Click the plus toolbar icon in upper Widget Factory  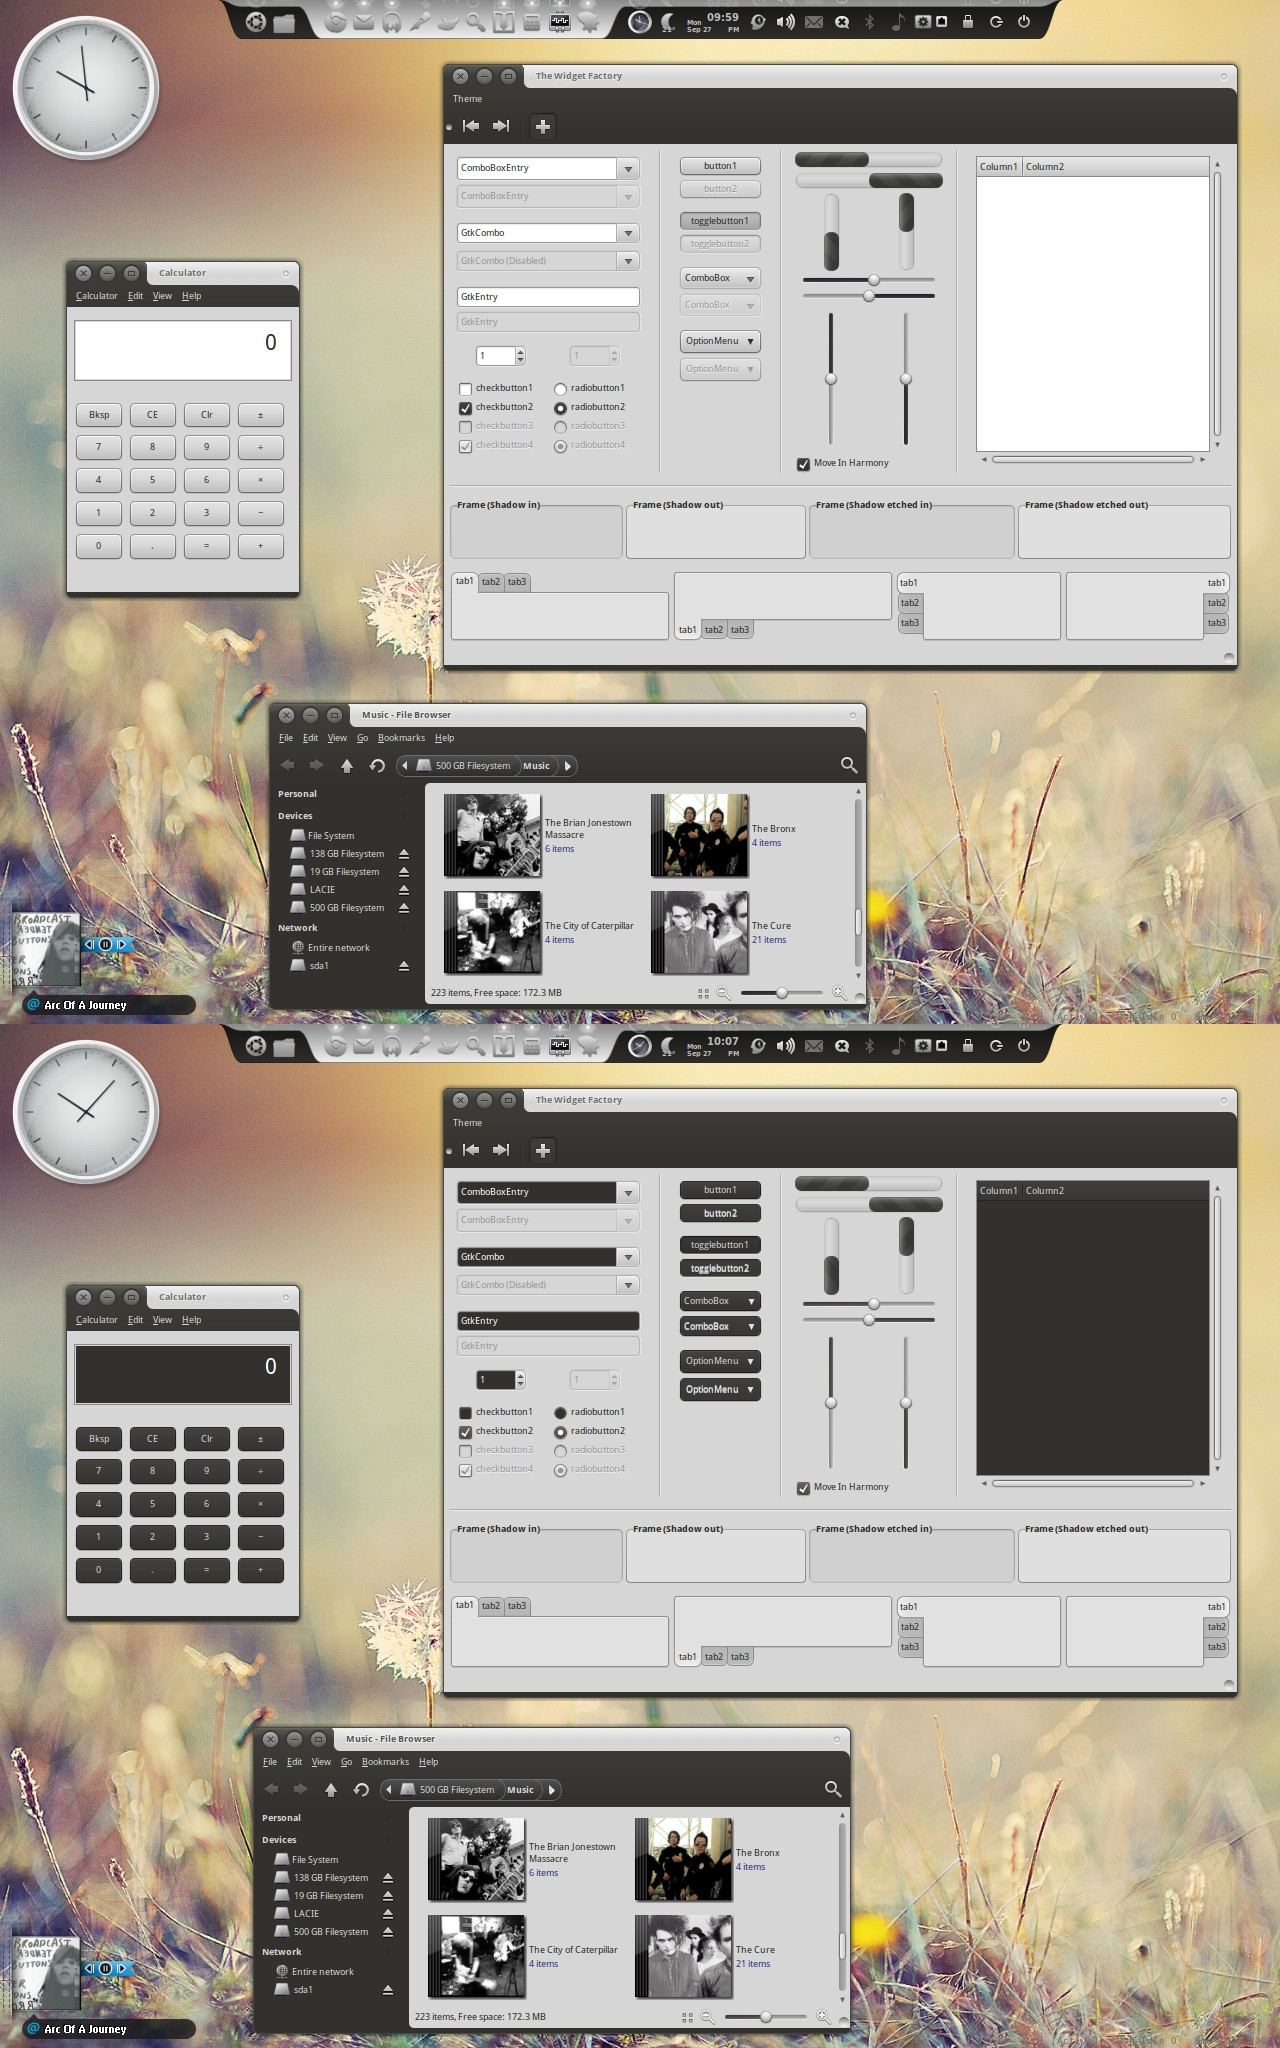click(x=543, y=126)
